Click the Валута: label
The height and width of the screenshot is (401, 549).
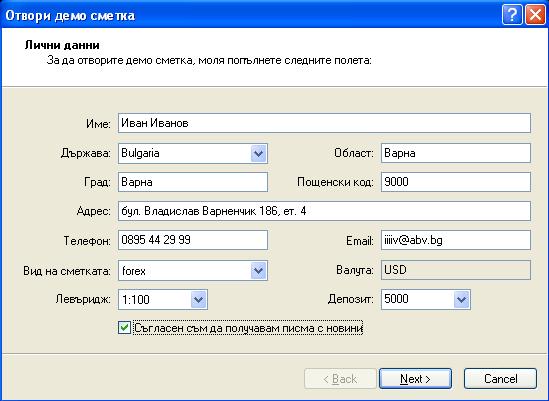(355, 270)
